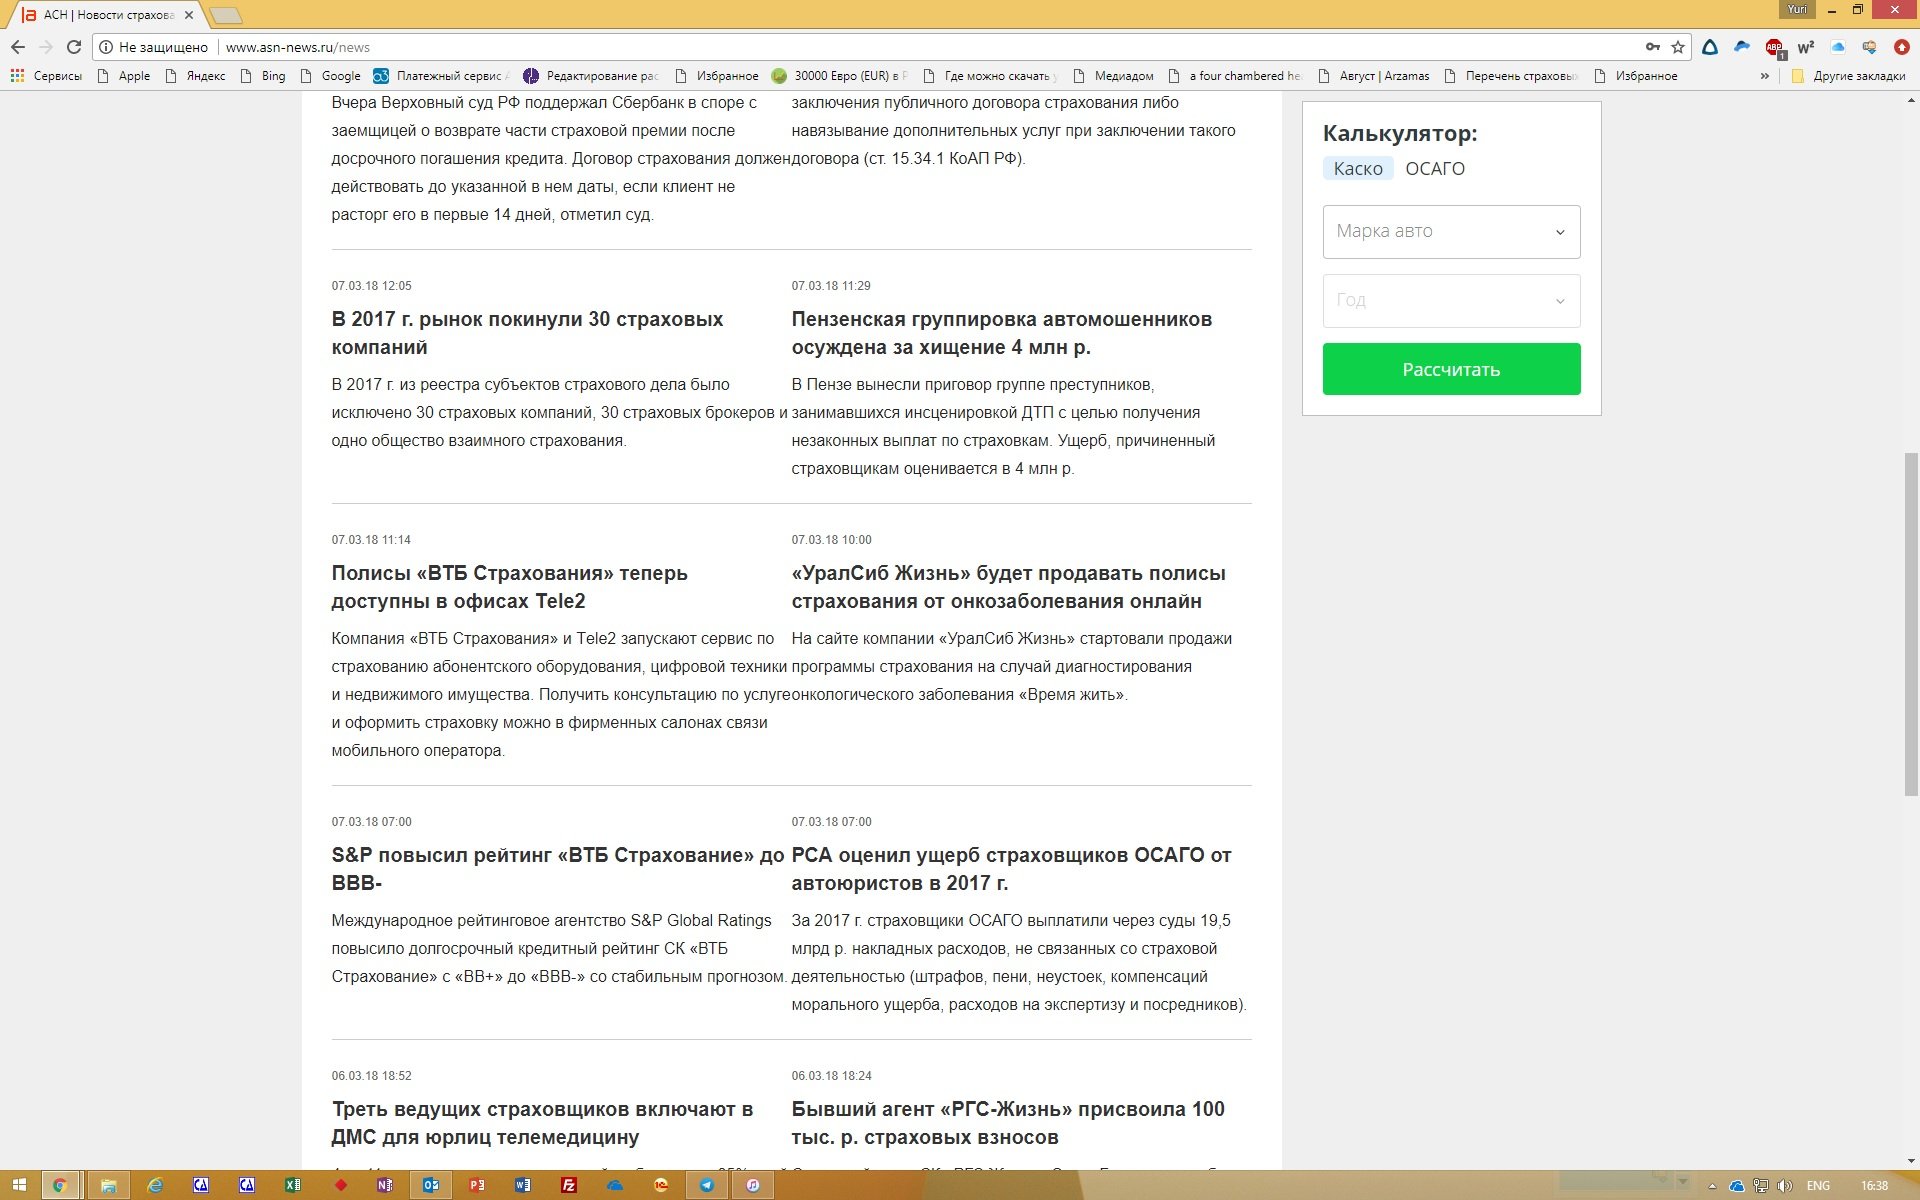Open OneDrive from the taskbar
Image resolution: width=1920 pixels, height=1200 pixels.
[x=615, y=1185]
